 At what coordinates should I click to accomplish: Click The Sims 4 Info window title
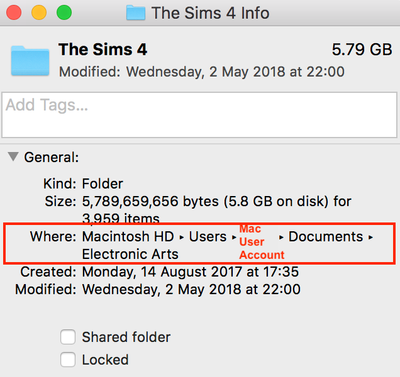[210, 13]
